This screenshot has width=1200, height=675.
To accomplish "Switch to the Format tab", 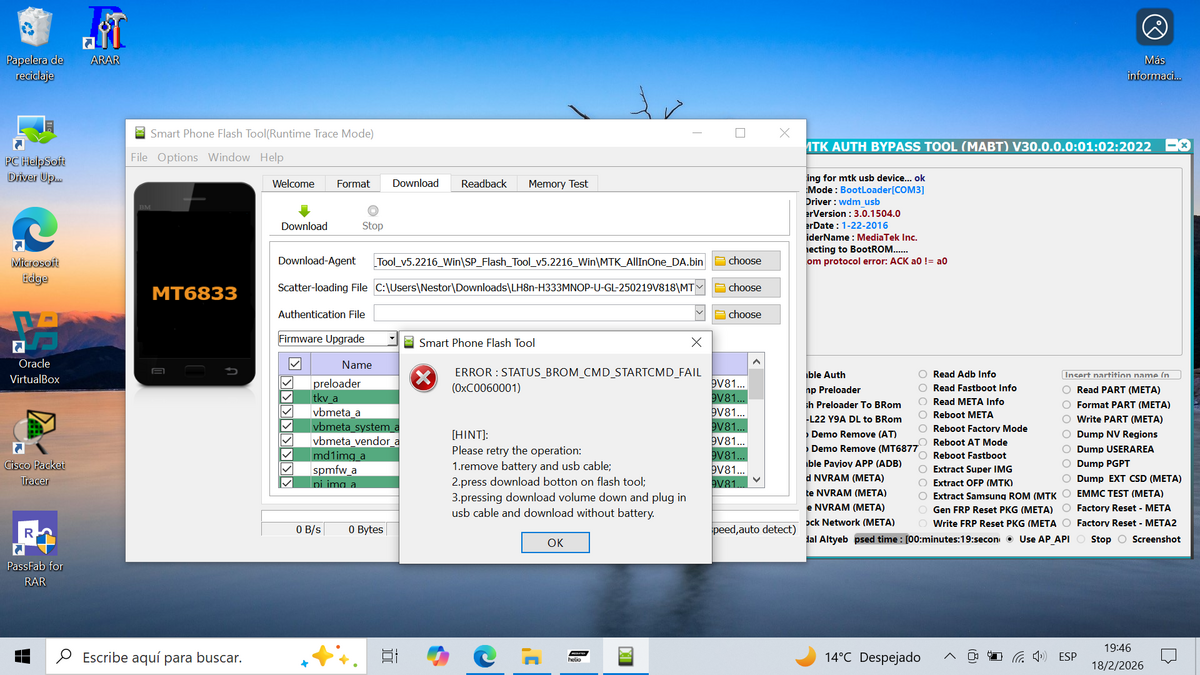I will click(353, 184).
